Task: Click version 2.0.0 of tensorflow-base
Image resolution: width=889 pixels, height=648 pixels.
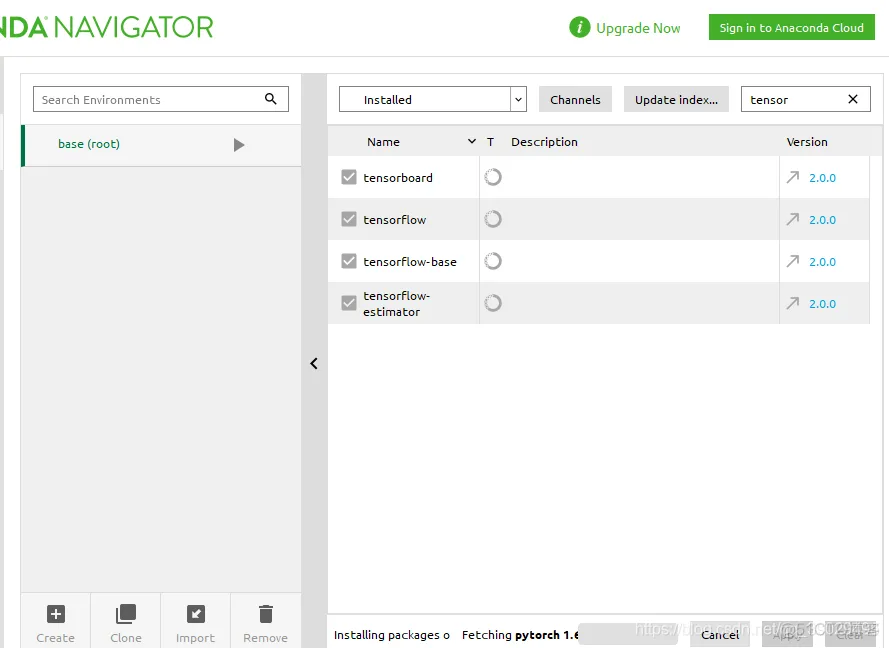Action: tap(822, 261)
